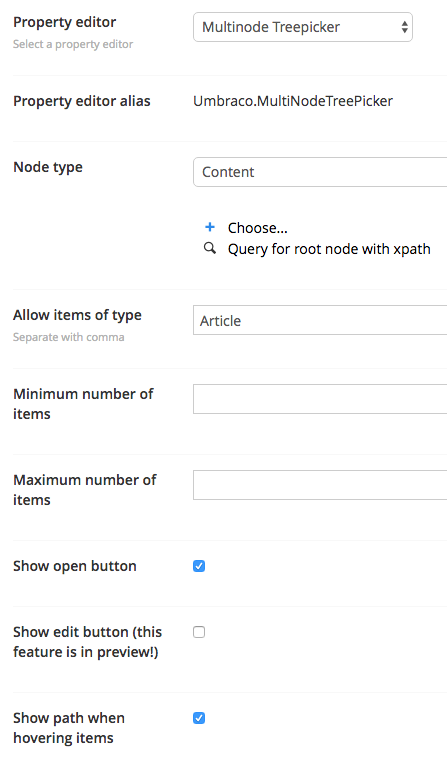The image size is (447, 758).
Task: Click Query for root node with xpath
Action: pos(329,249)
